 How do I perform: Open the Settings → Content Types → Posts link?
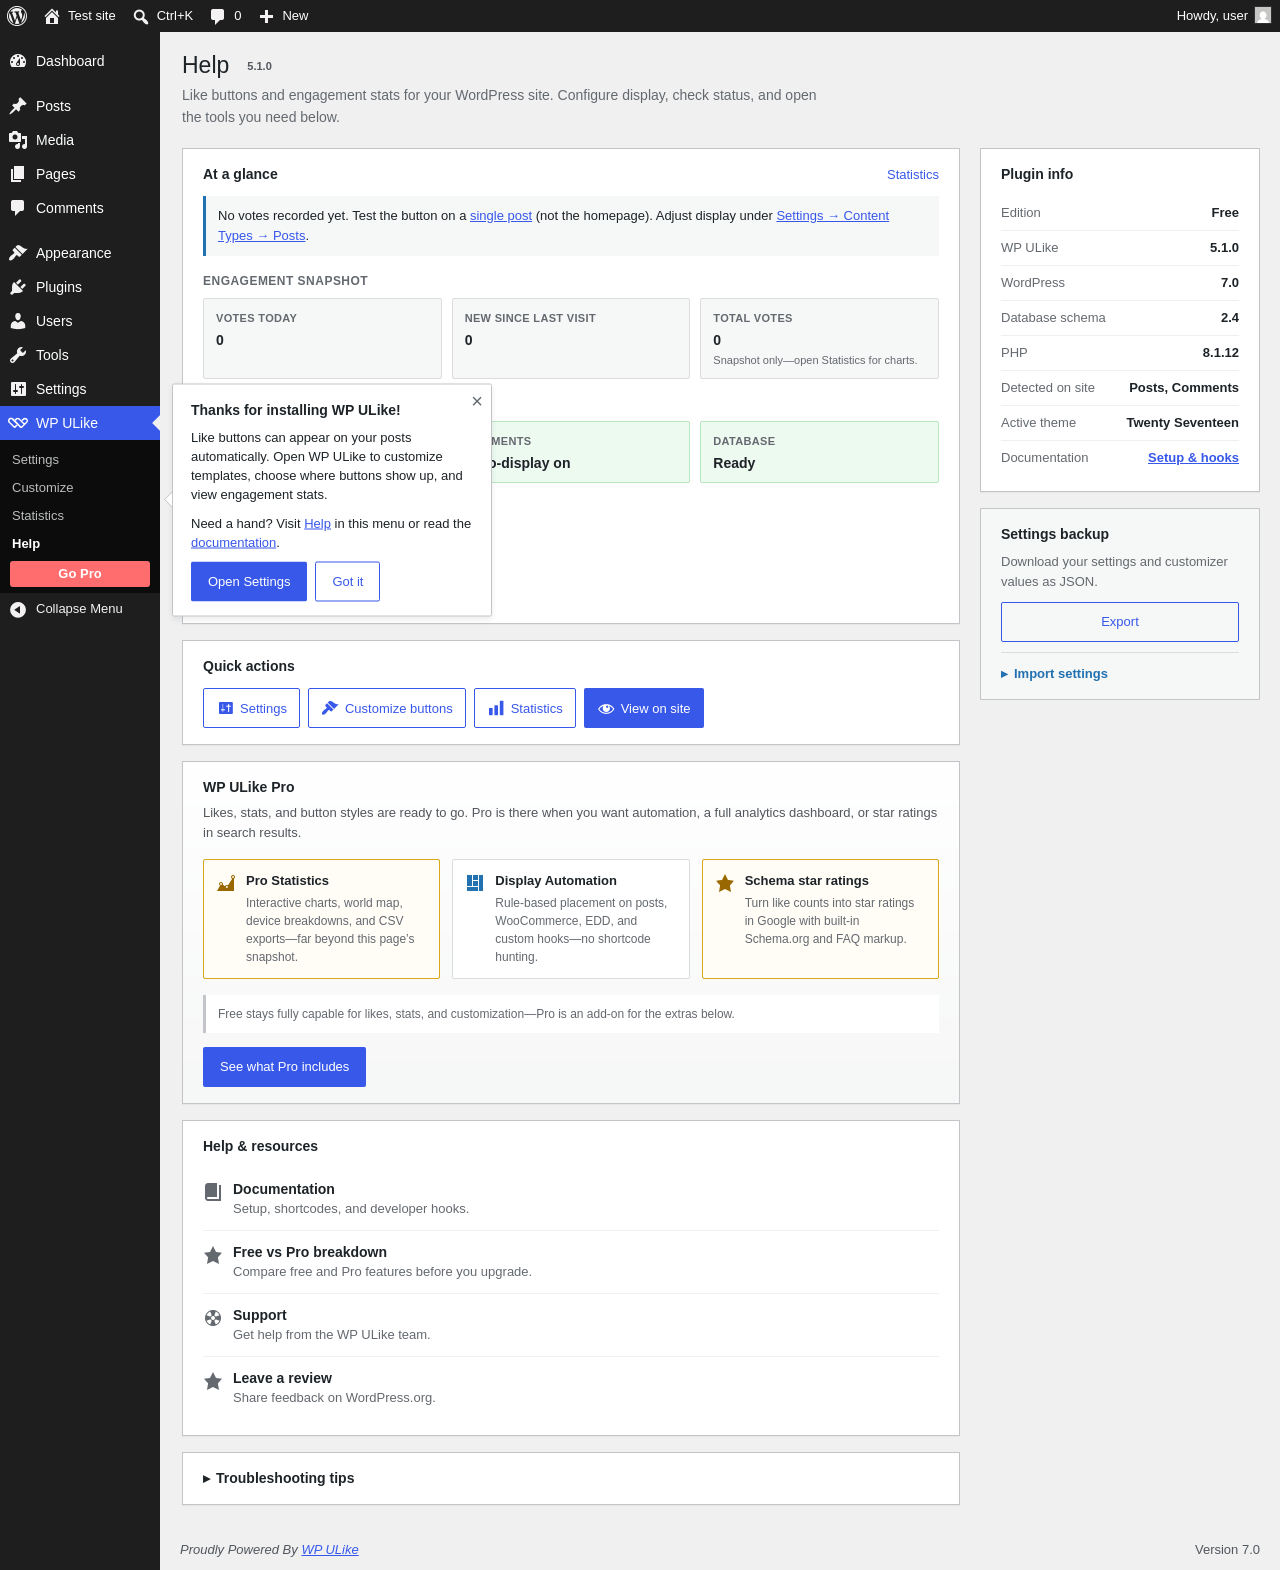pyautogui.click(x=832, y=216)
